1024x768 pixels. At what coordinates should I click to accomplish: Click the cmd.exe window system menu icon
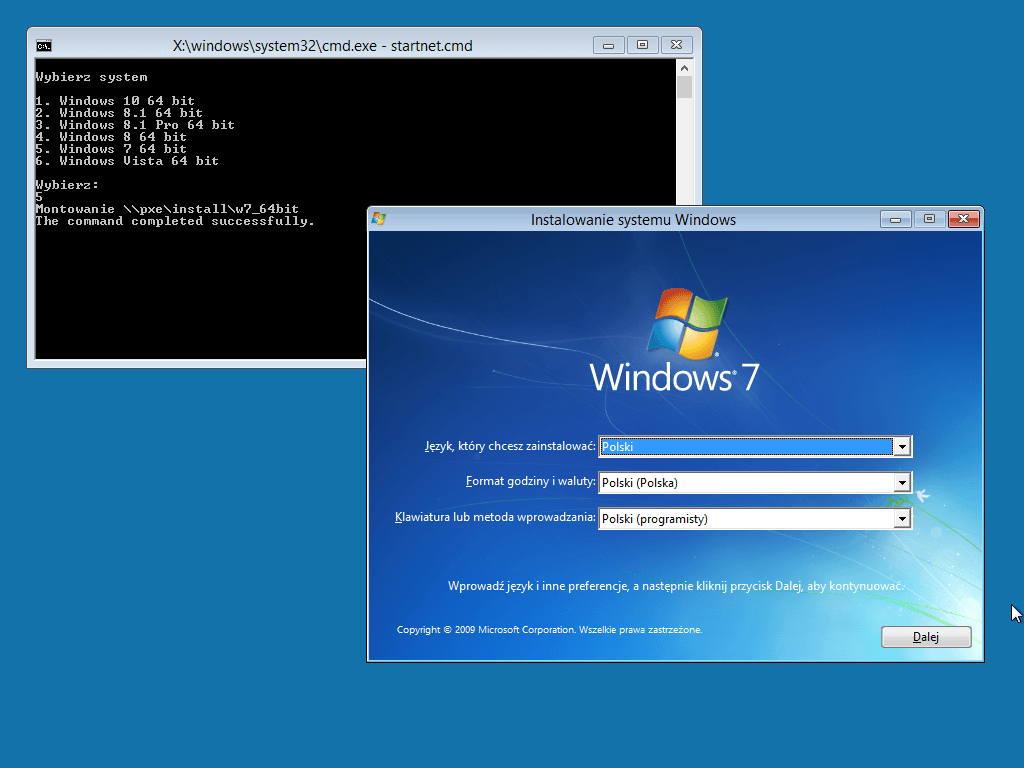click(44, 46)
